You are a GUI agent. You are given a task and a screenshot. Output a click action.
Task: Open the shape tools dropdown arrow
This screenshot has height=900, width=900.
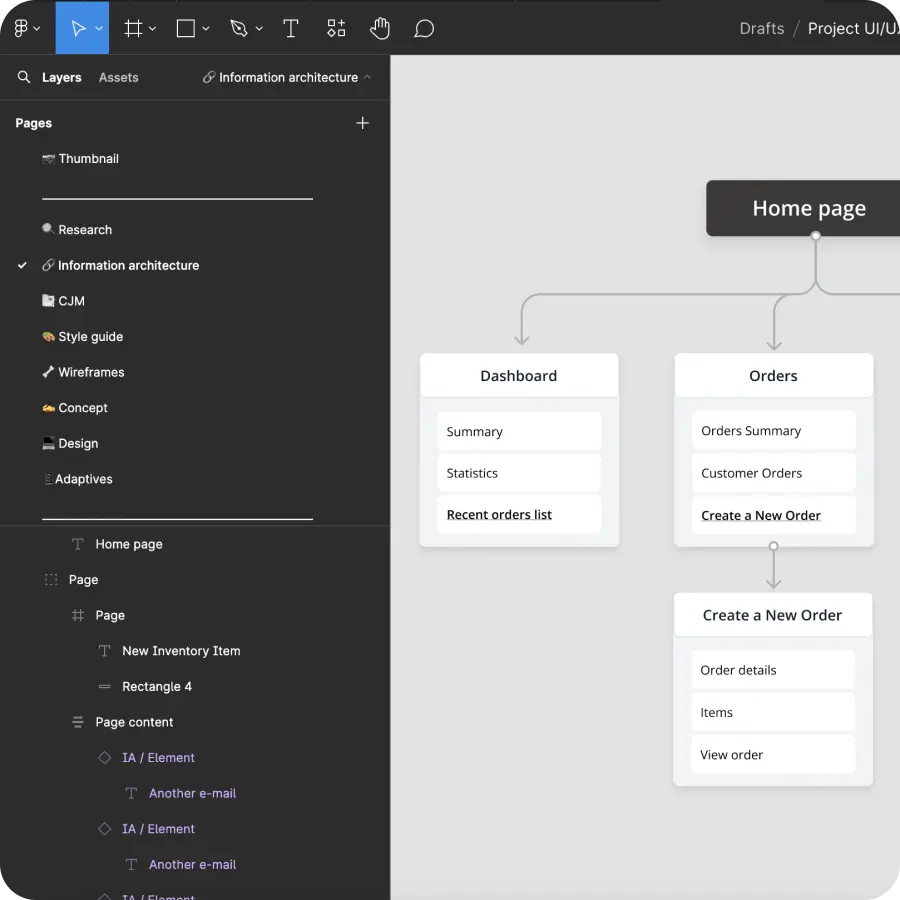click(x=206, y=28)
